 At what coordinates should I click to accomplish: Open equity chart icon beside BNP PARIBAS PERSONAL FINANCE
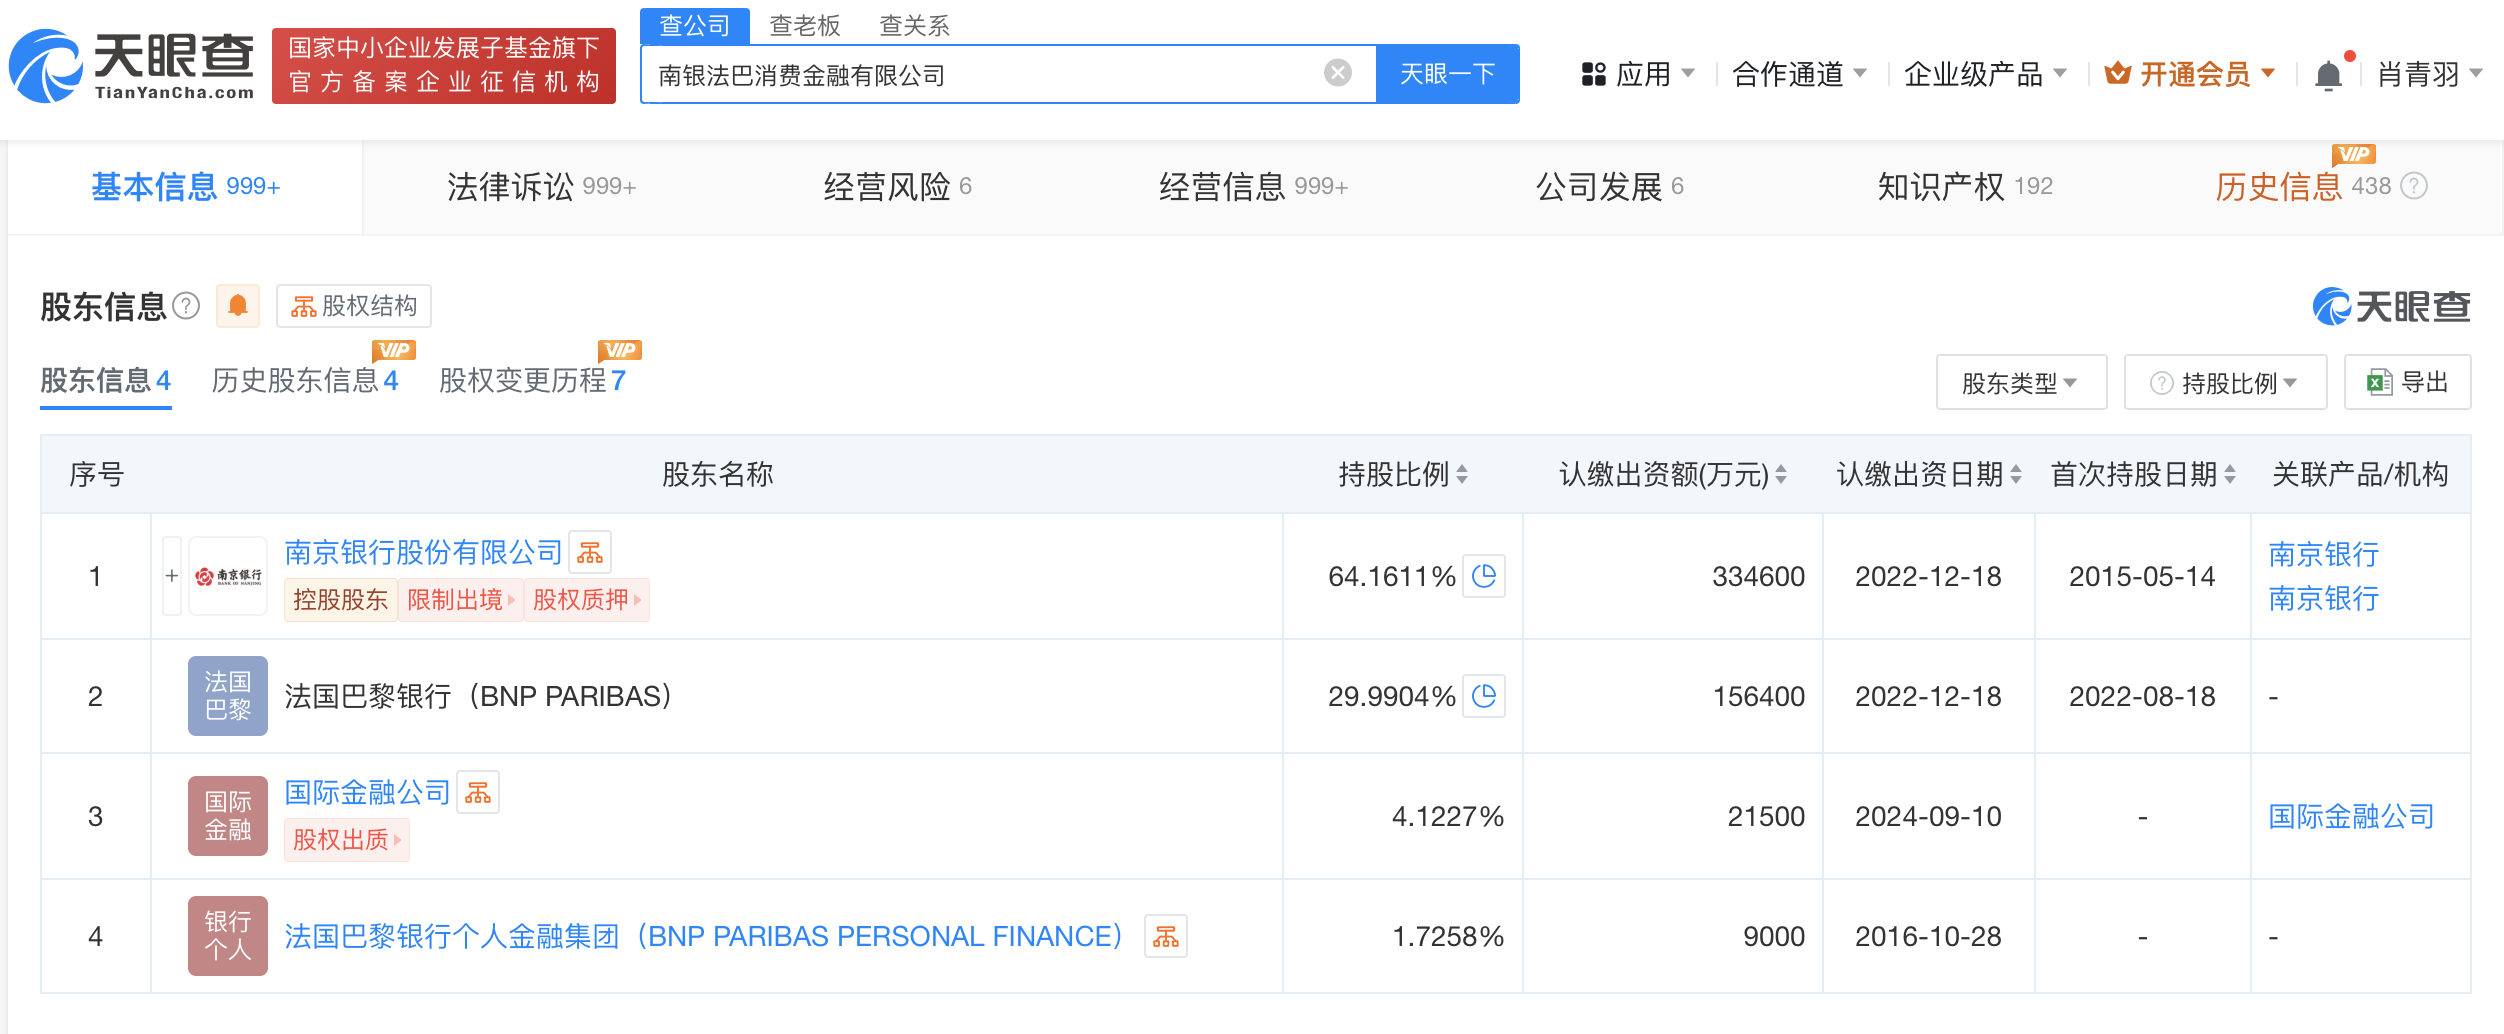[1166, 936]
